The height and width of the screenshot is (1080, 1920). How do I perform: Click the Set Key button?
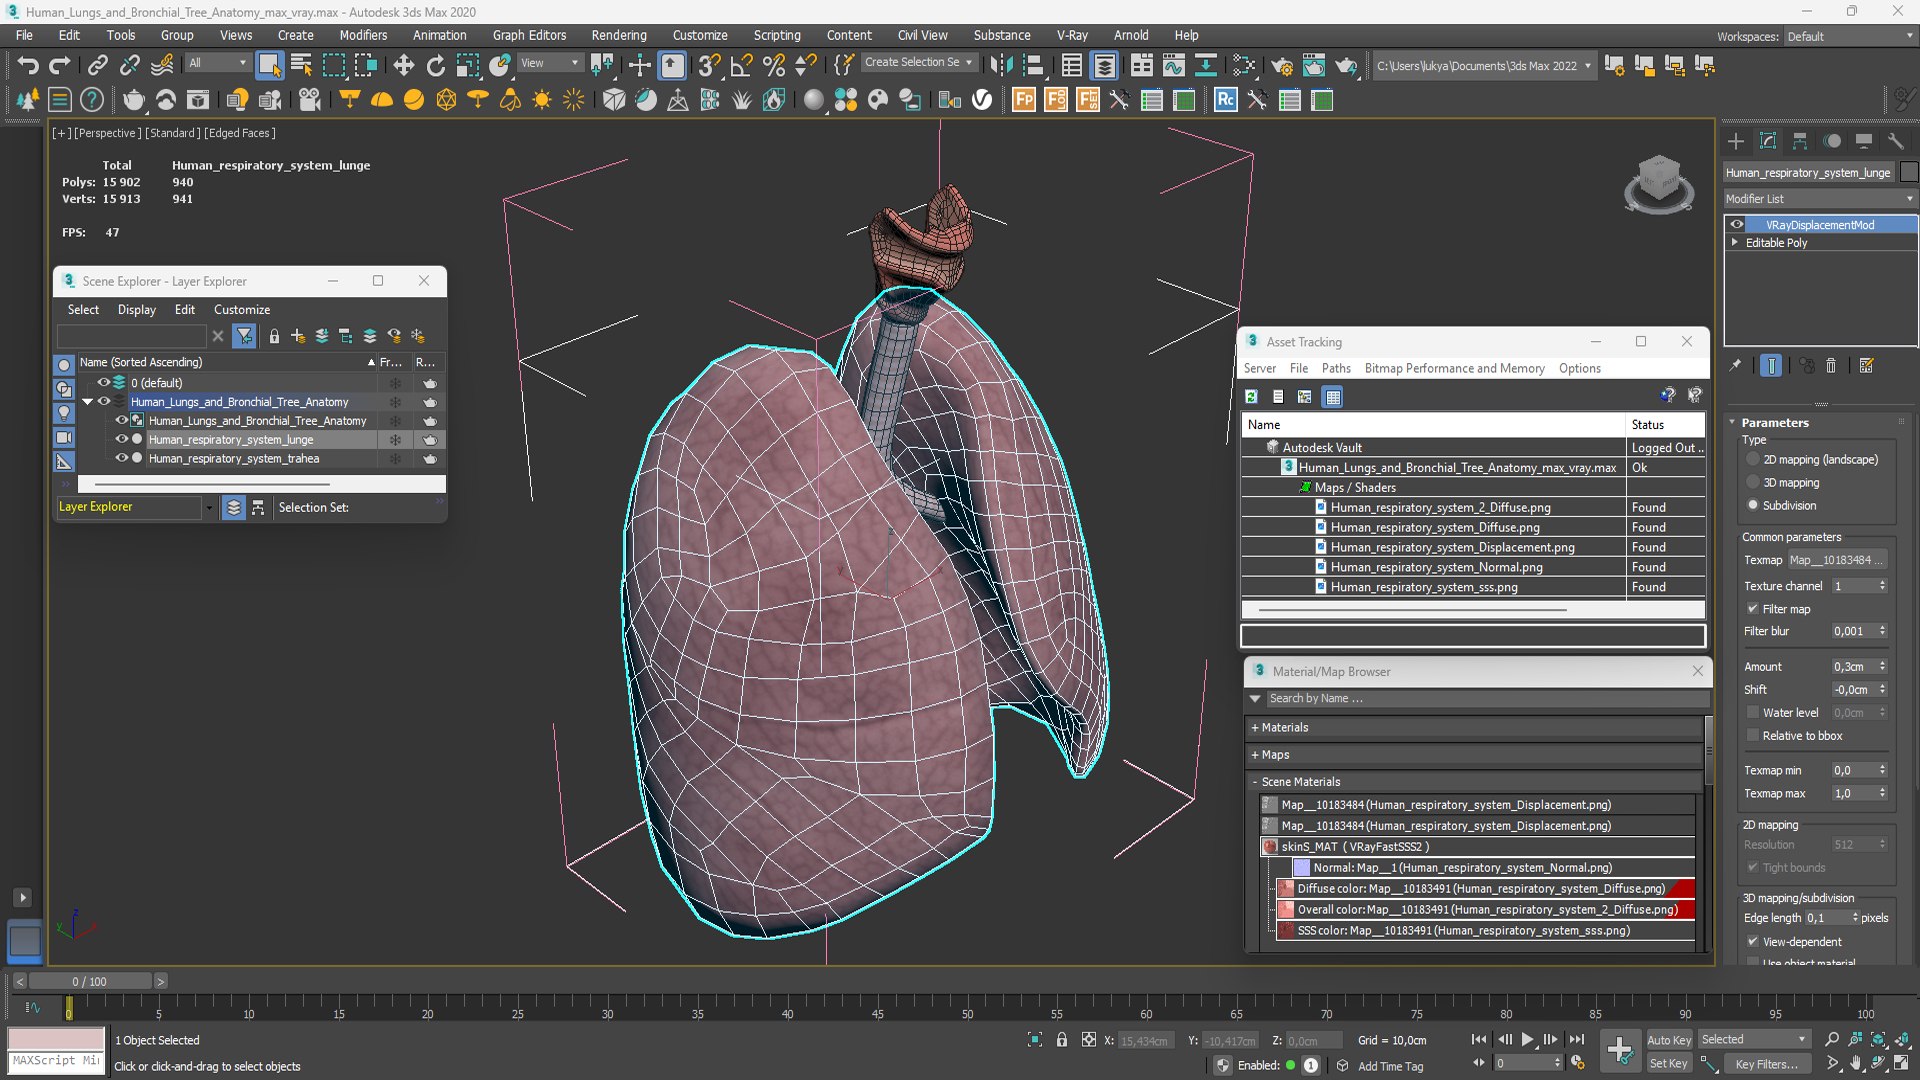pyautogui.click(x=1668, y=1064)
